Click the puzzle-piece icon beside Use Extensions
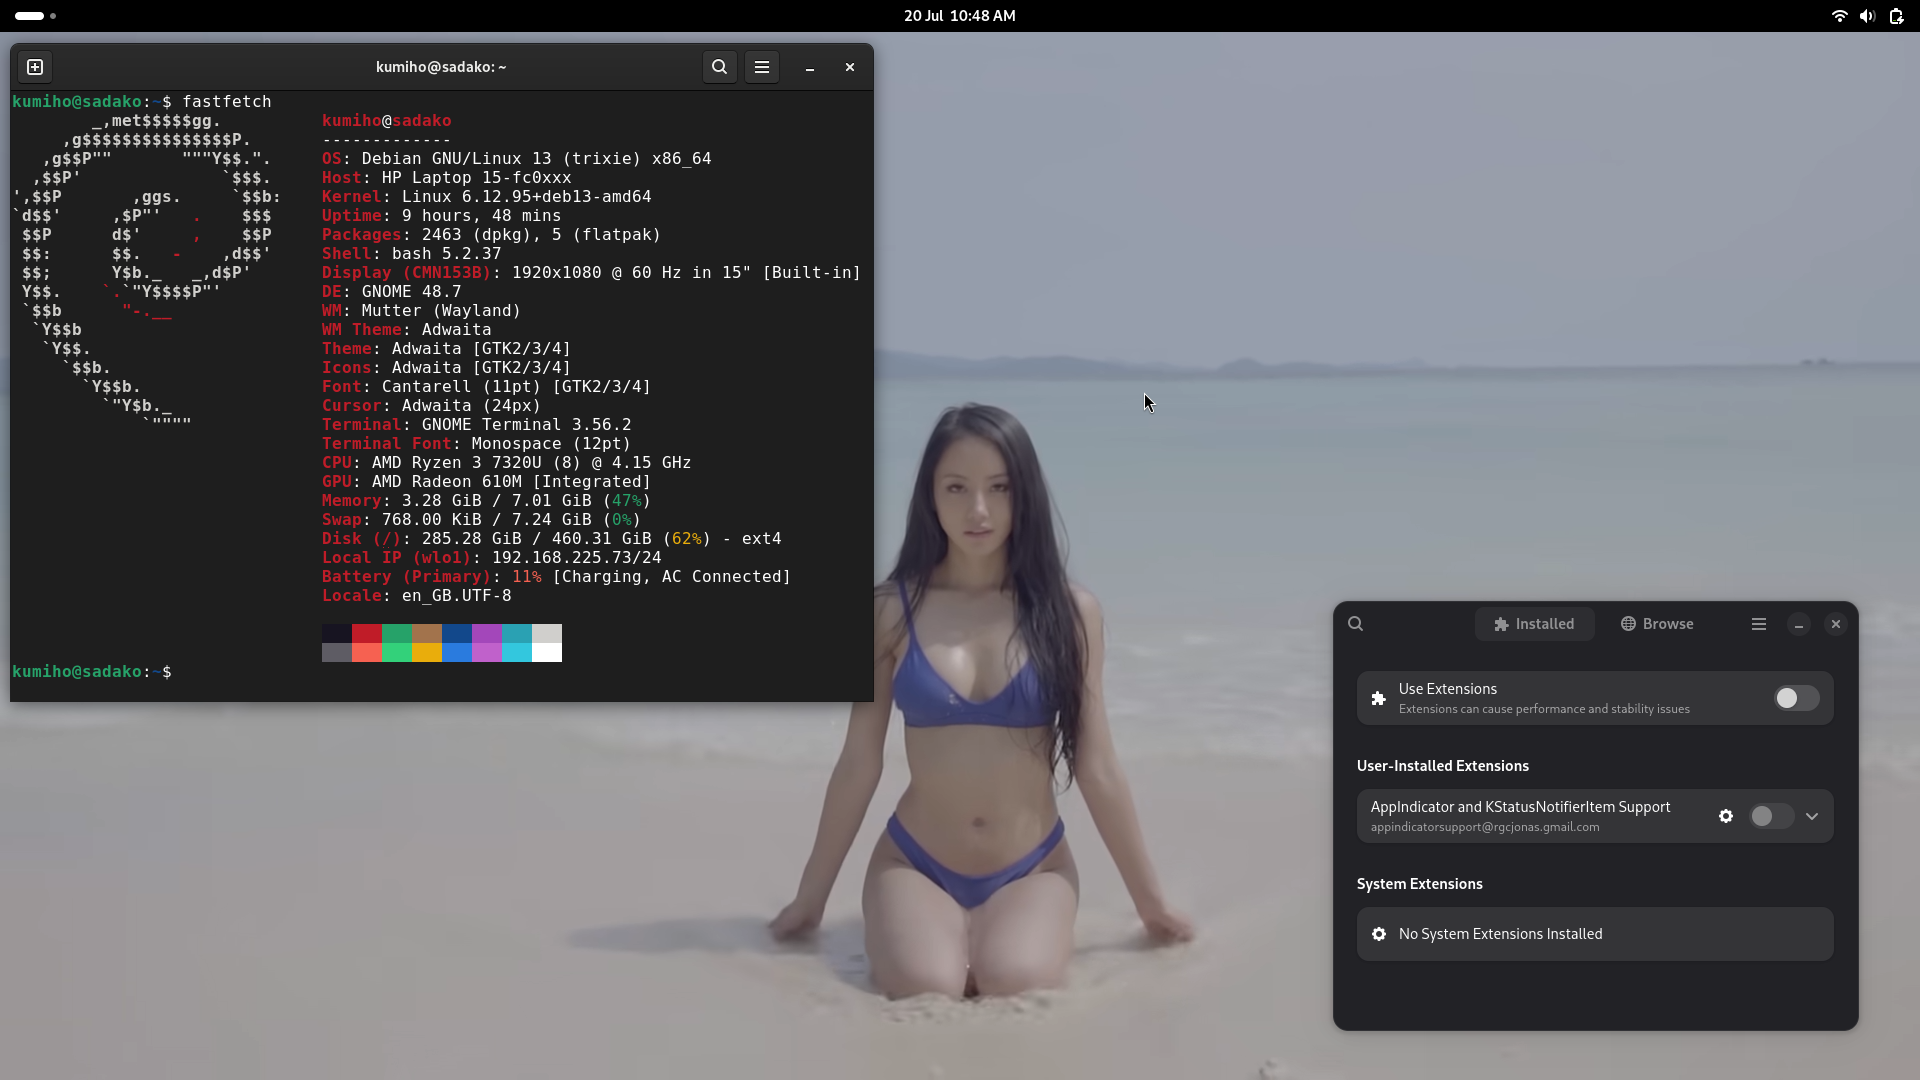This screenshot has width=1920, height=1080. [1378, 698]
